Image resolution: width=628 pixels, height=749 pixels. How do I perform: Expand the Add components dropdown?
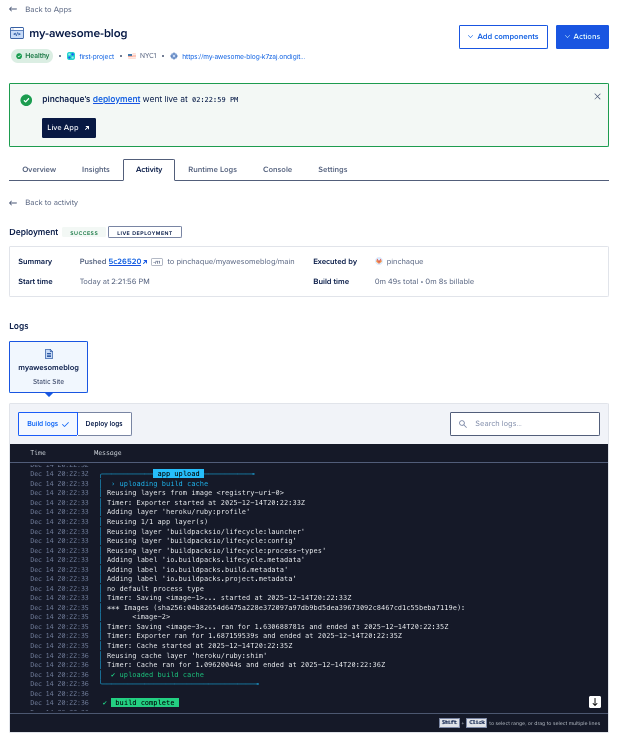(x=503, y=37)
